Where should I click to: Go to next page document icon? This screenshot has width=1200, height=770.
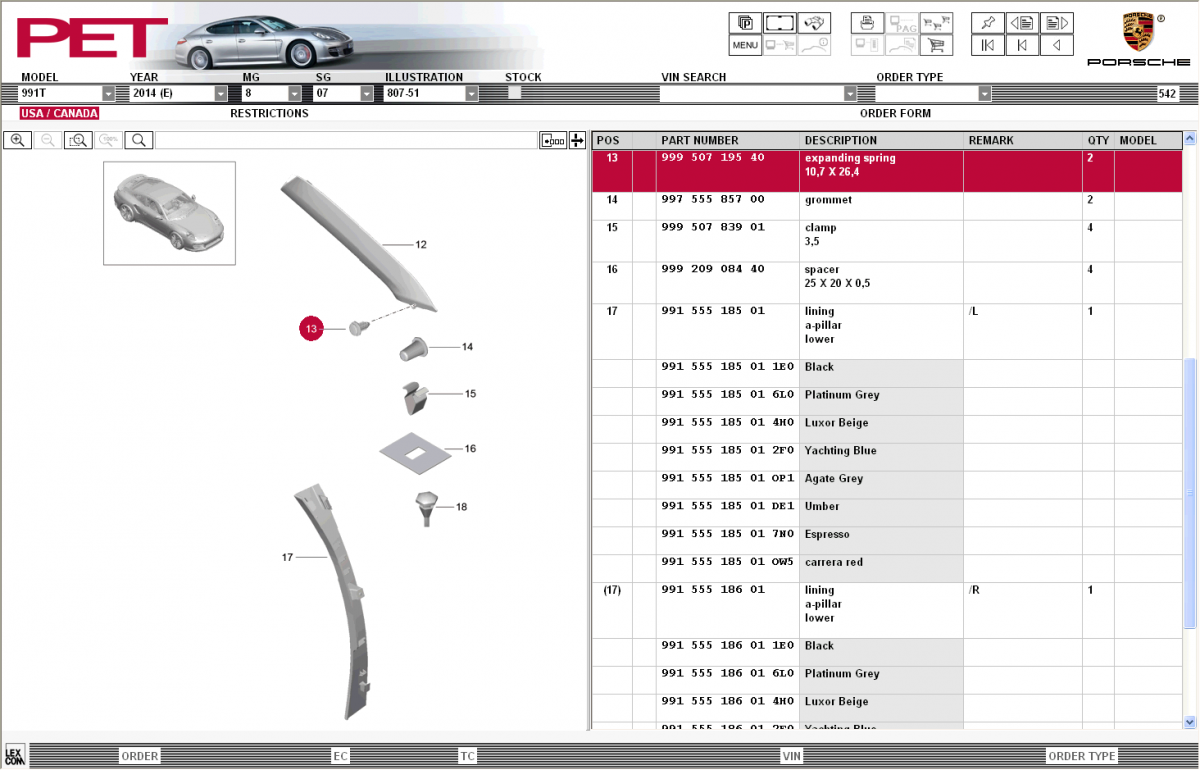(1057, 23)
